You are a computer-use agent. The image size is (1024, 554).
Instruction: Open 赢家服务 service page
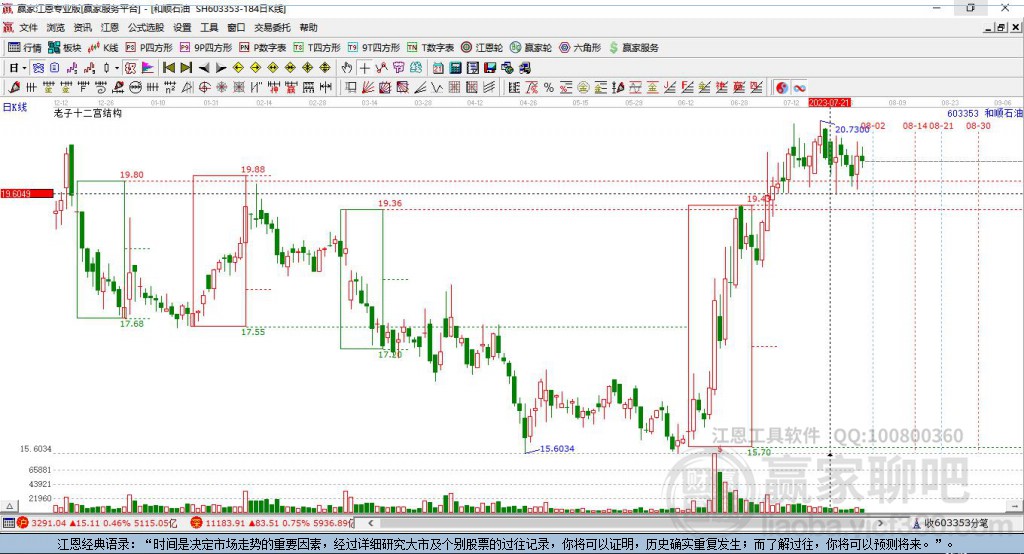633,48
